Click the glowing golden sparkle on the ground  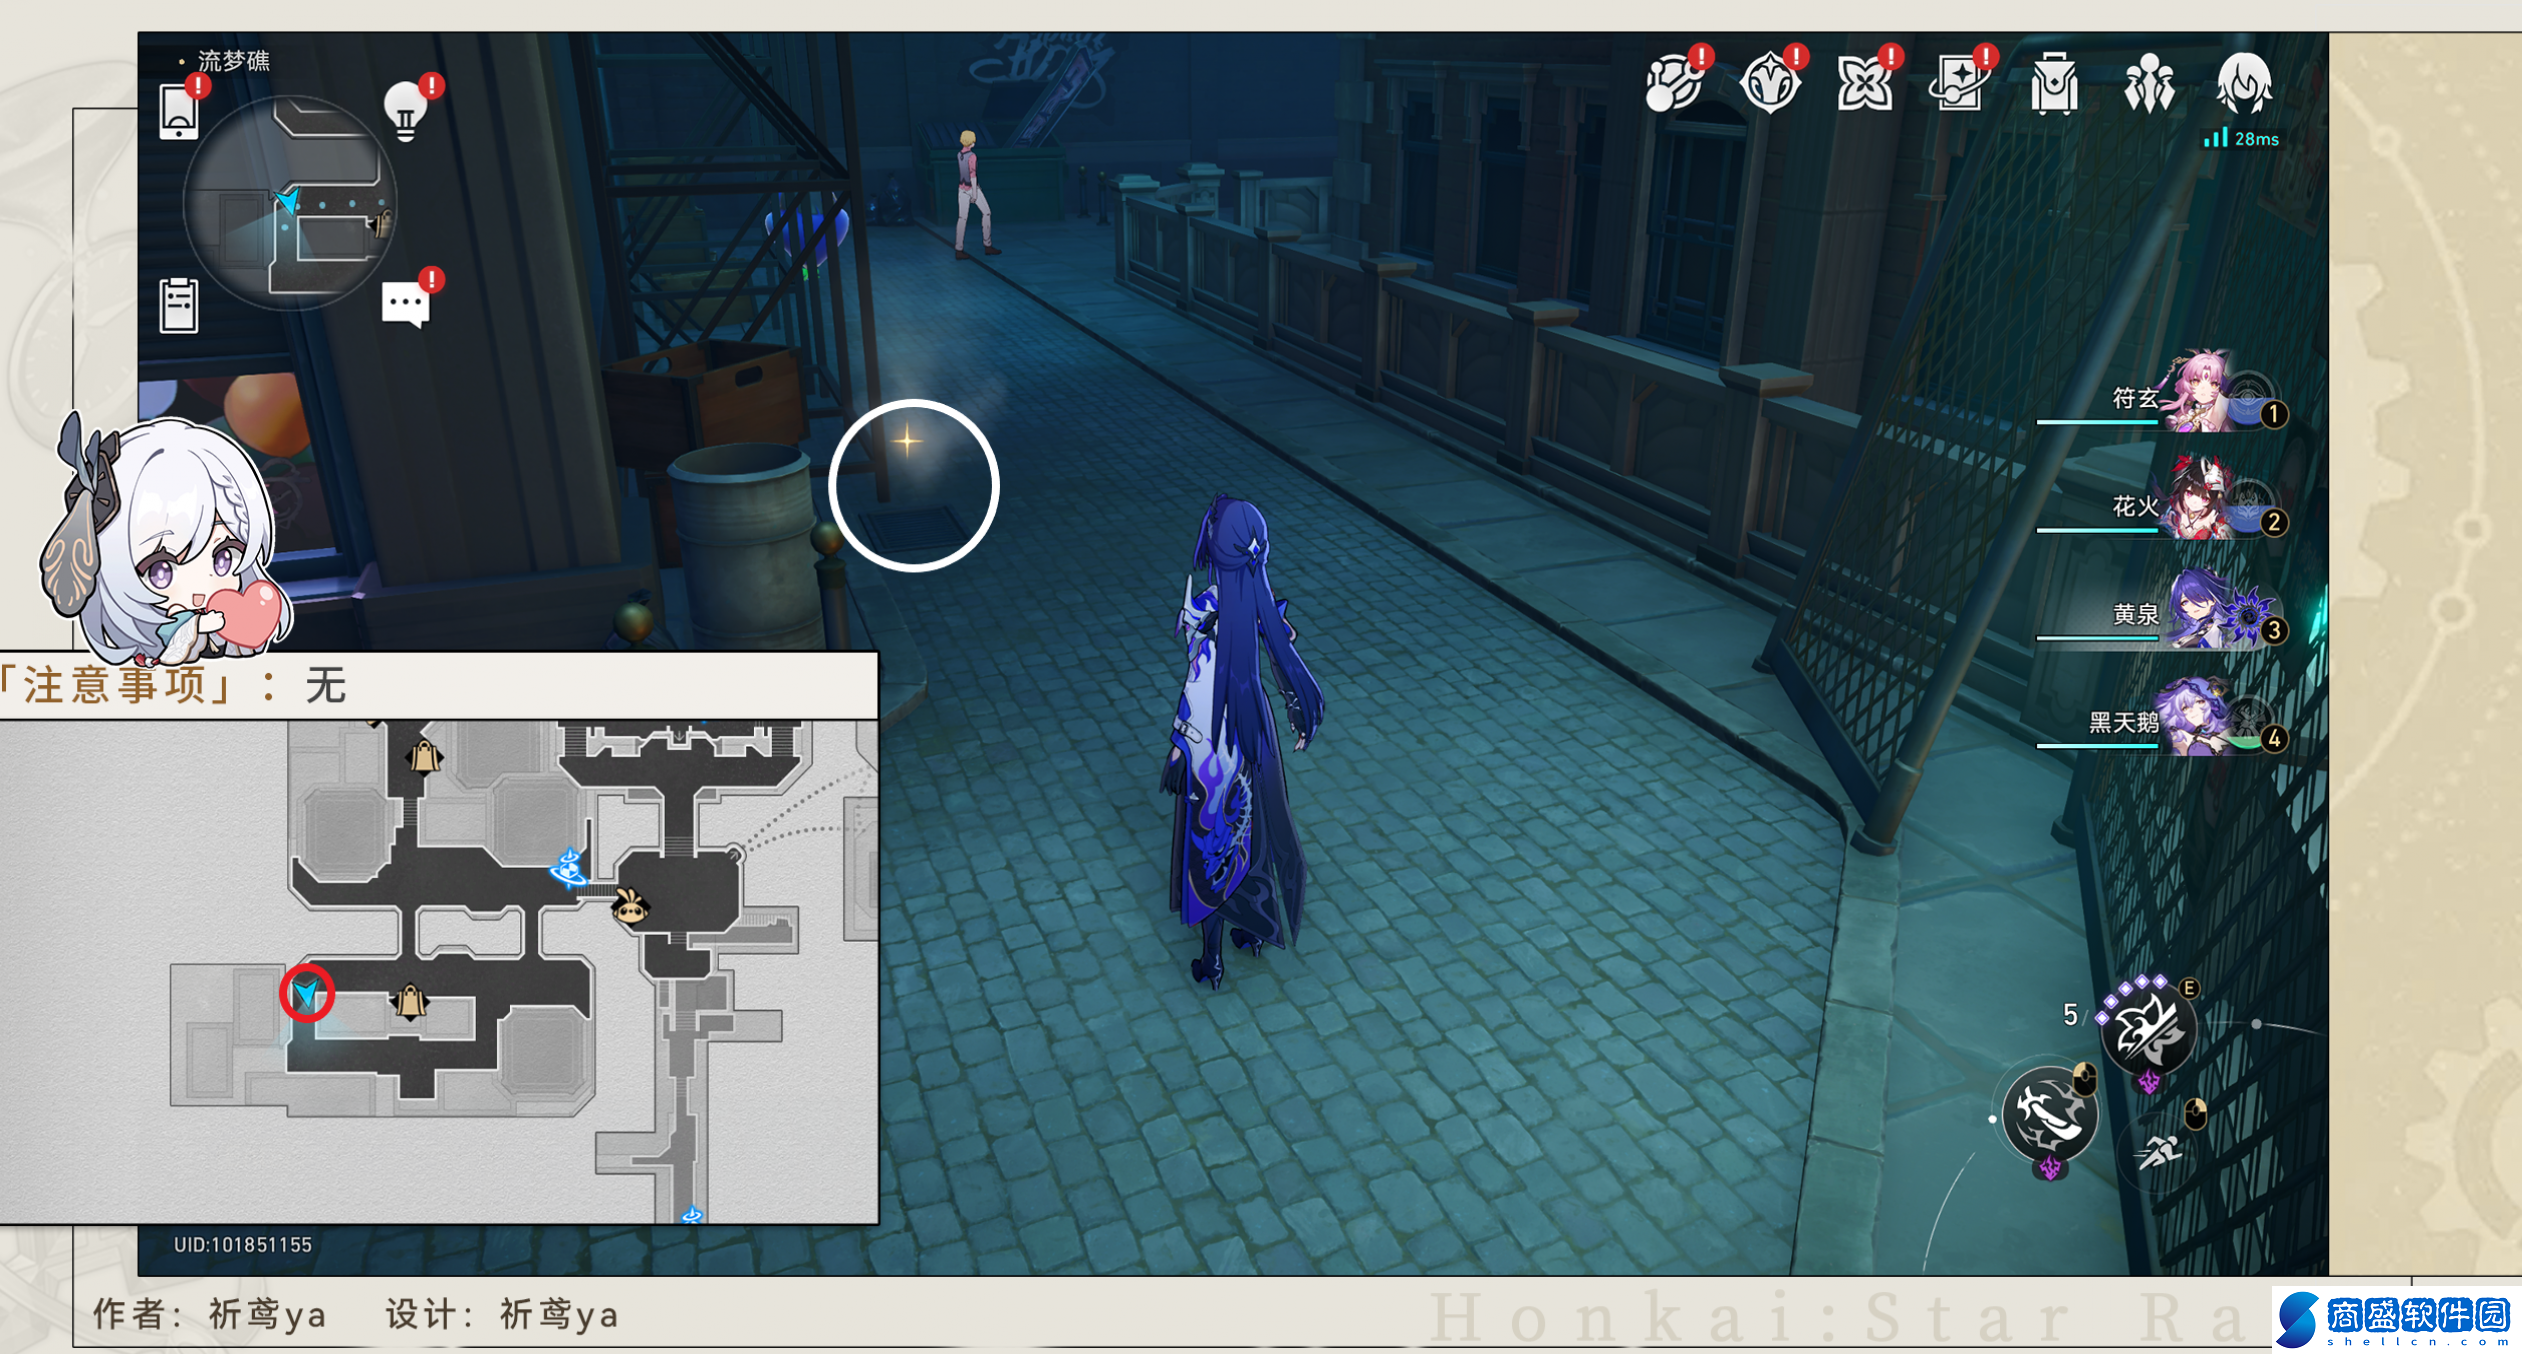tap(907, 441)
